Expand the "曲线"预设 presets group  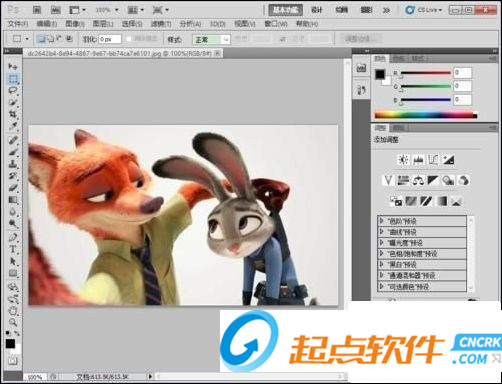coord(422,232)
